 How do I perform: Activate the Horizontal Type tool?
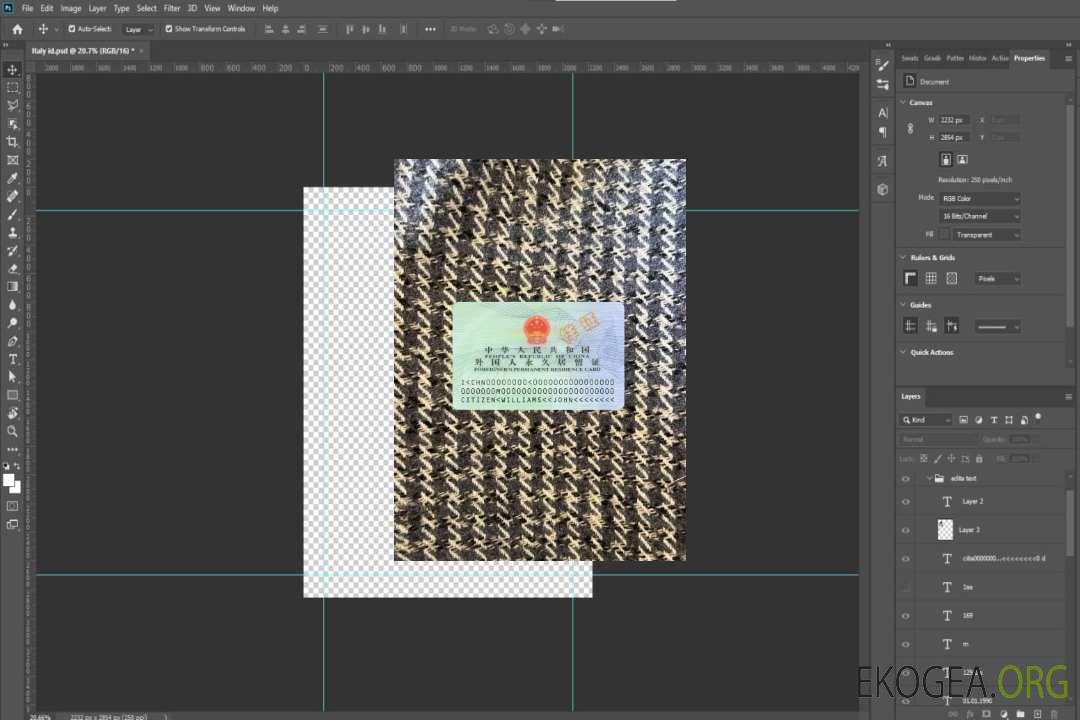(13, 359)
